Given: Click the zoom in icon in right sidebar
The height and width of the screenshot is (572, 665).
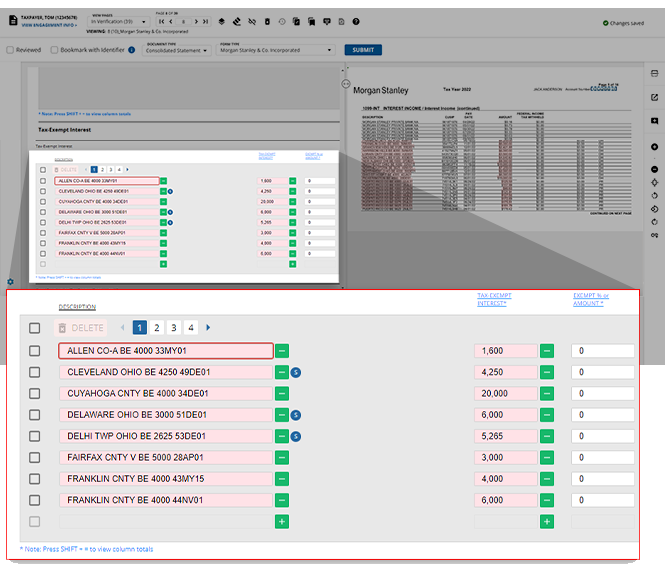Looking at the screenshot, I should (x=654, y=148).
